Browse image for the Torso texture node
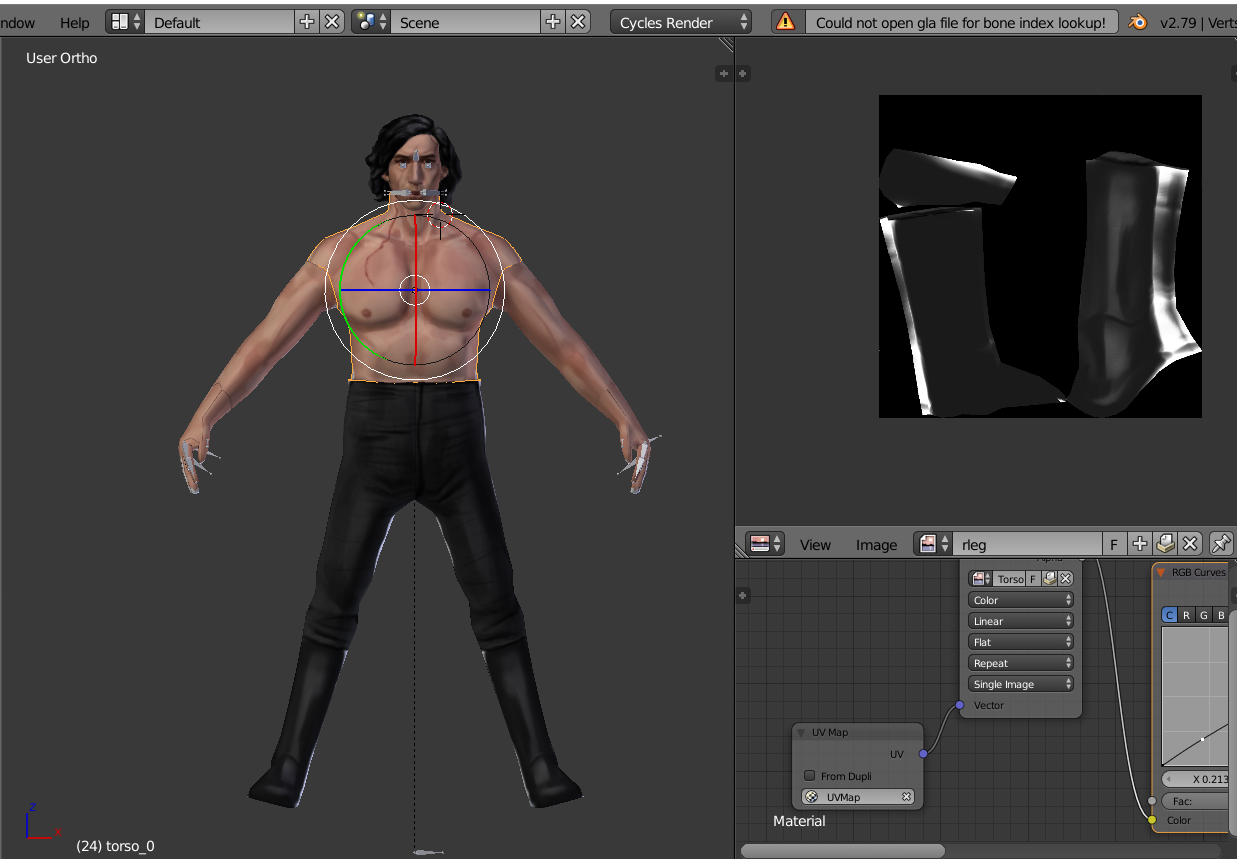 [981, 579]
